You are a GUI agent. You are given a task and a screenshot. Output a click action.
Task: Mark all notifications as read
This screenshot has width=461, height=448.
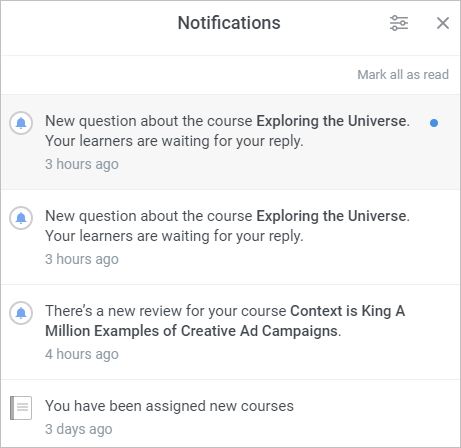(x=403, y=75)
